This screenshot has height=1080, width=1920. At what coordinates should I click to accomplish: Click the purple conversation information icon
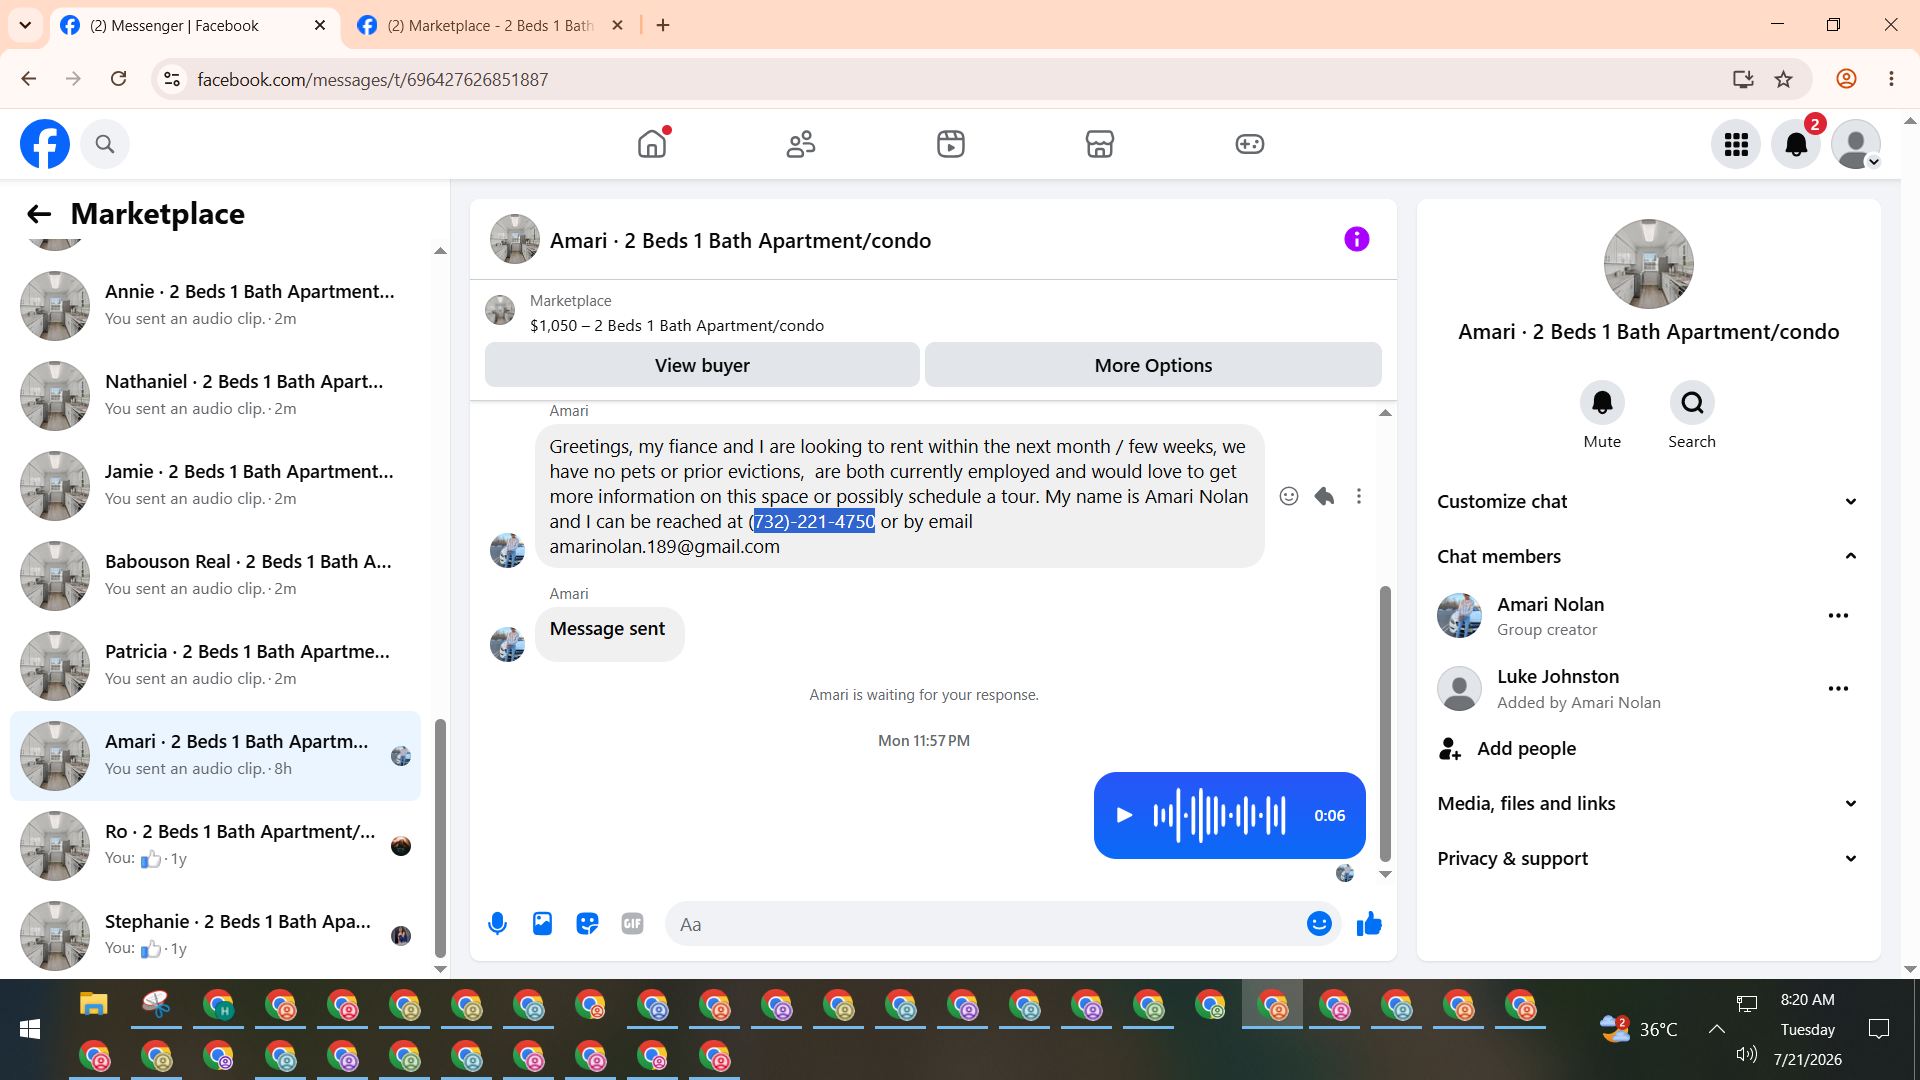[x=1357, y=239]
